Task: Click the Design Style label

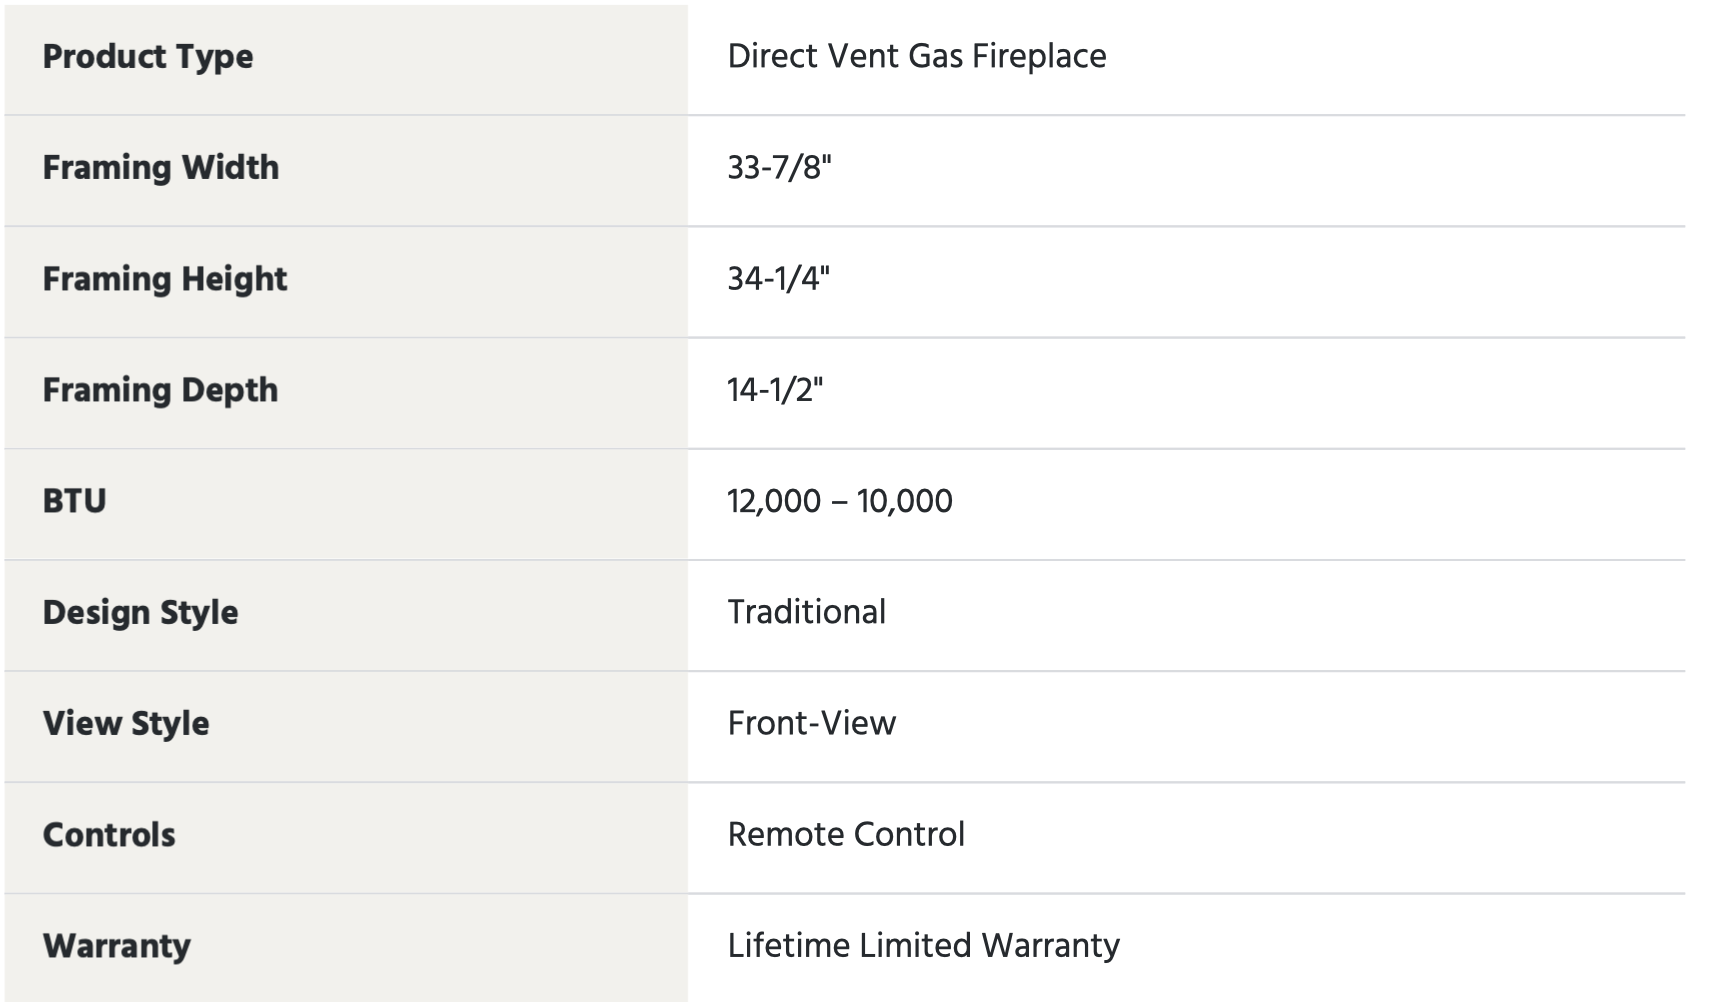Action: (x=140, y=612)
